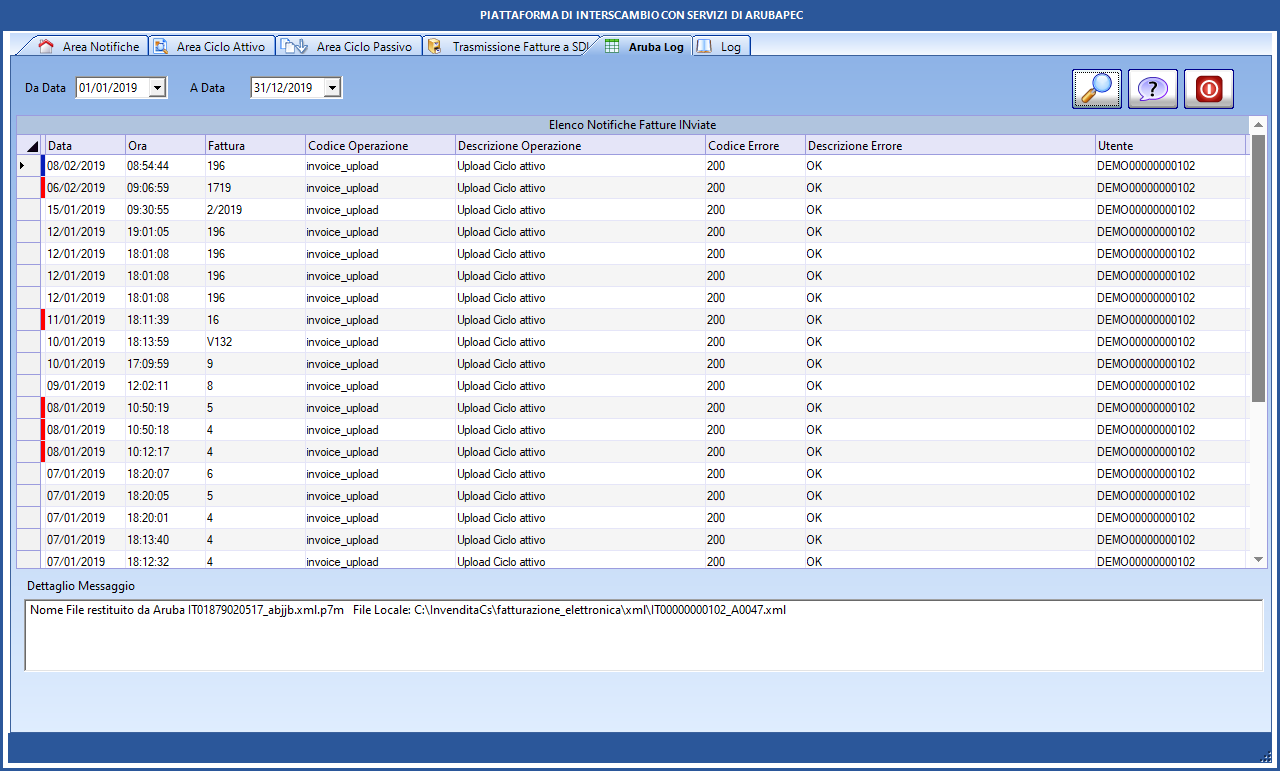The image size is (1280, 771).
Task: Click the time cell 18:11:39
Action: [165, 320]
